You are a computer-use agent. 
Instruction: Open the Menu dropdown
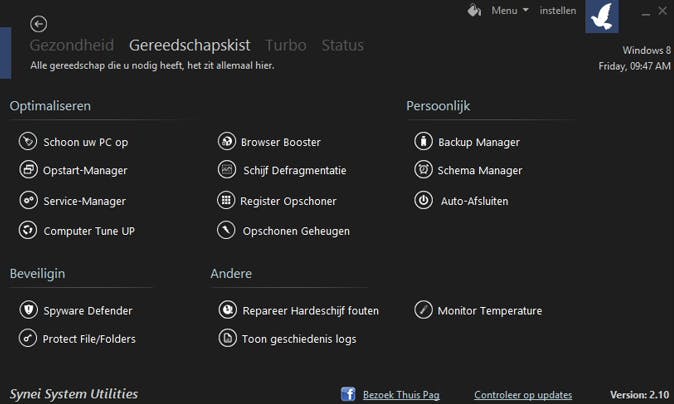[x=509, y=11]
